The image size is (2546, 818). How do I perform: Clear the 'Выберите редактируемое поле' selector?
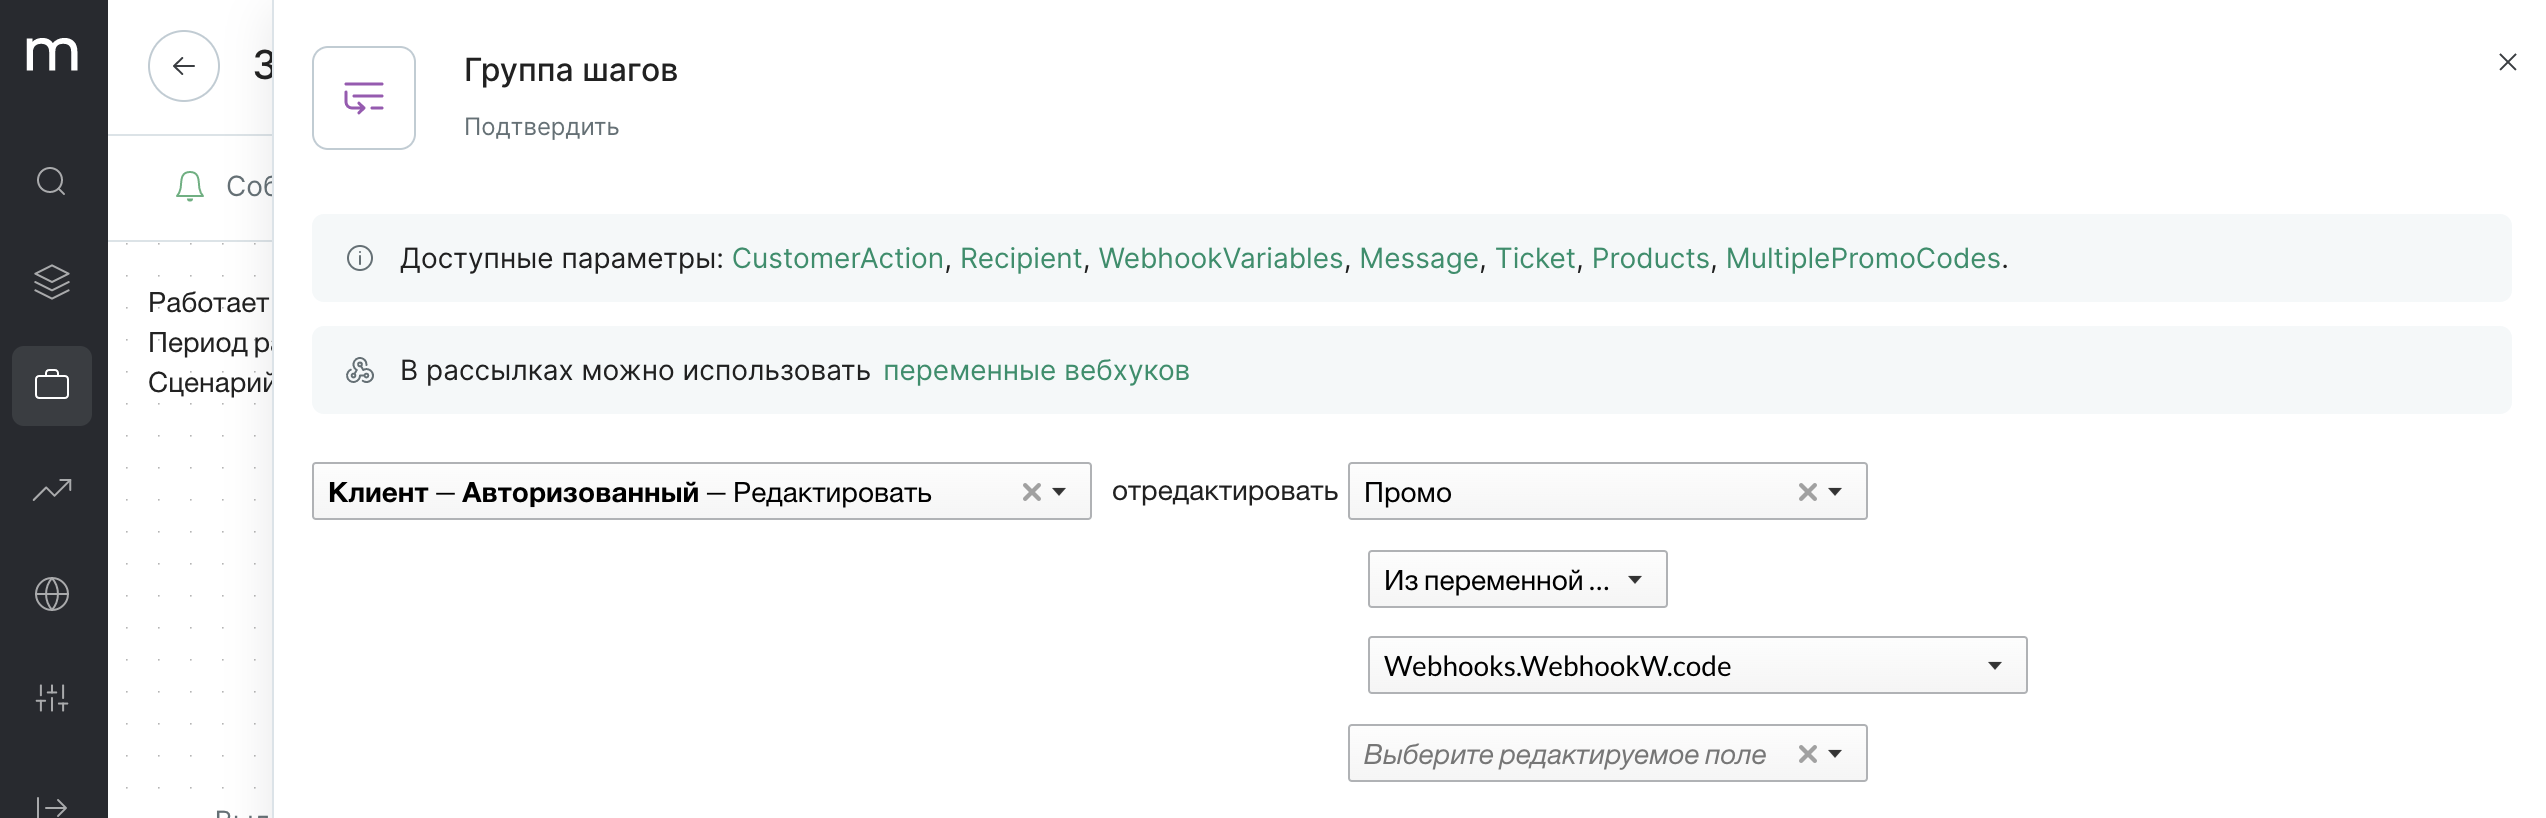(1808, 754)
